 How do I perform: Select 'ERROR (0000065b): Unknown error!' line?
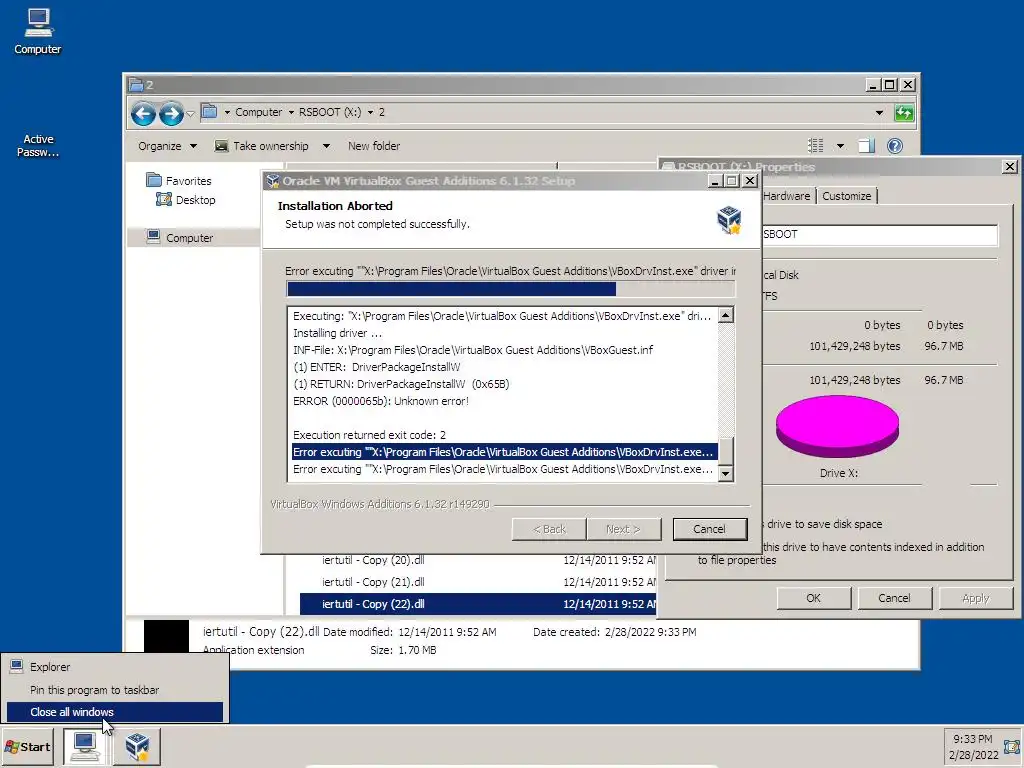coord(381,401)
